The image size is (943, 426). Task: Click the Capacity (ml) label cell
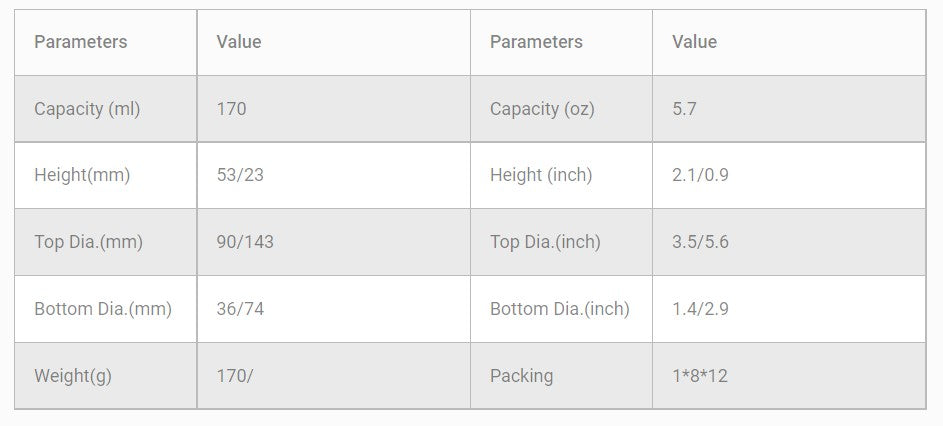click(87, 109)
